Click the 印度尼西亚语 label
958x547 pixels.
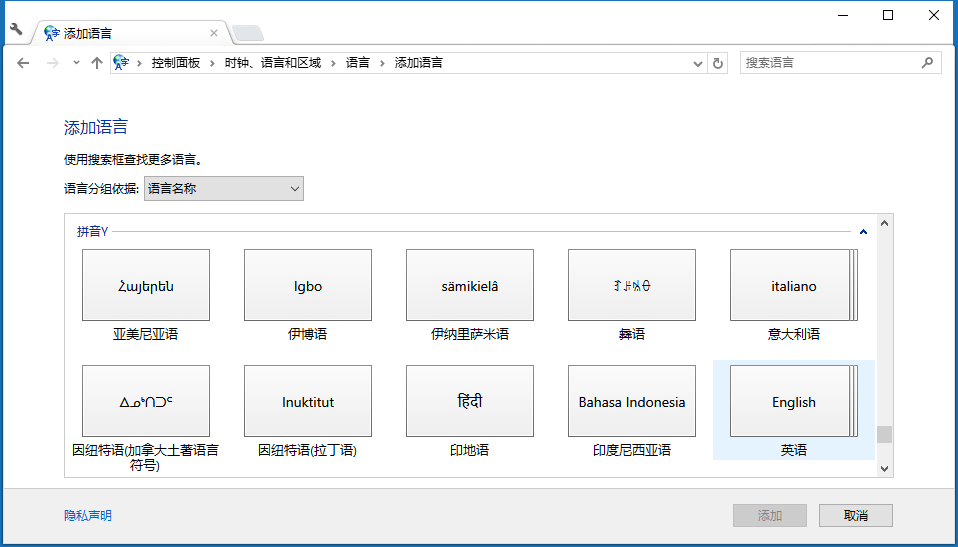click(x=632, y=450)
